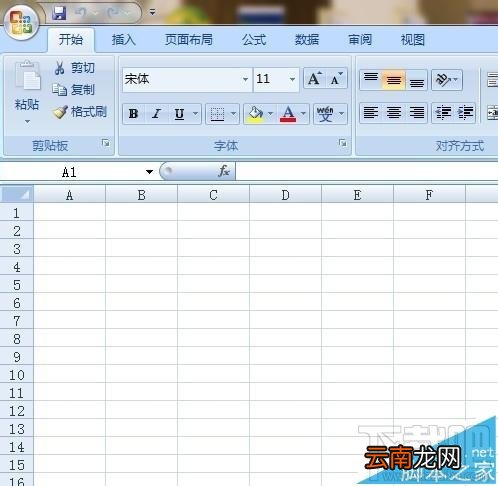This screenshot has height=486, width=498.
Task: Toggle align text right
Action: [417, 113]
